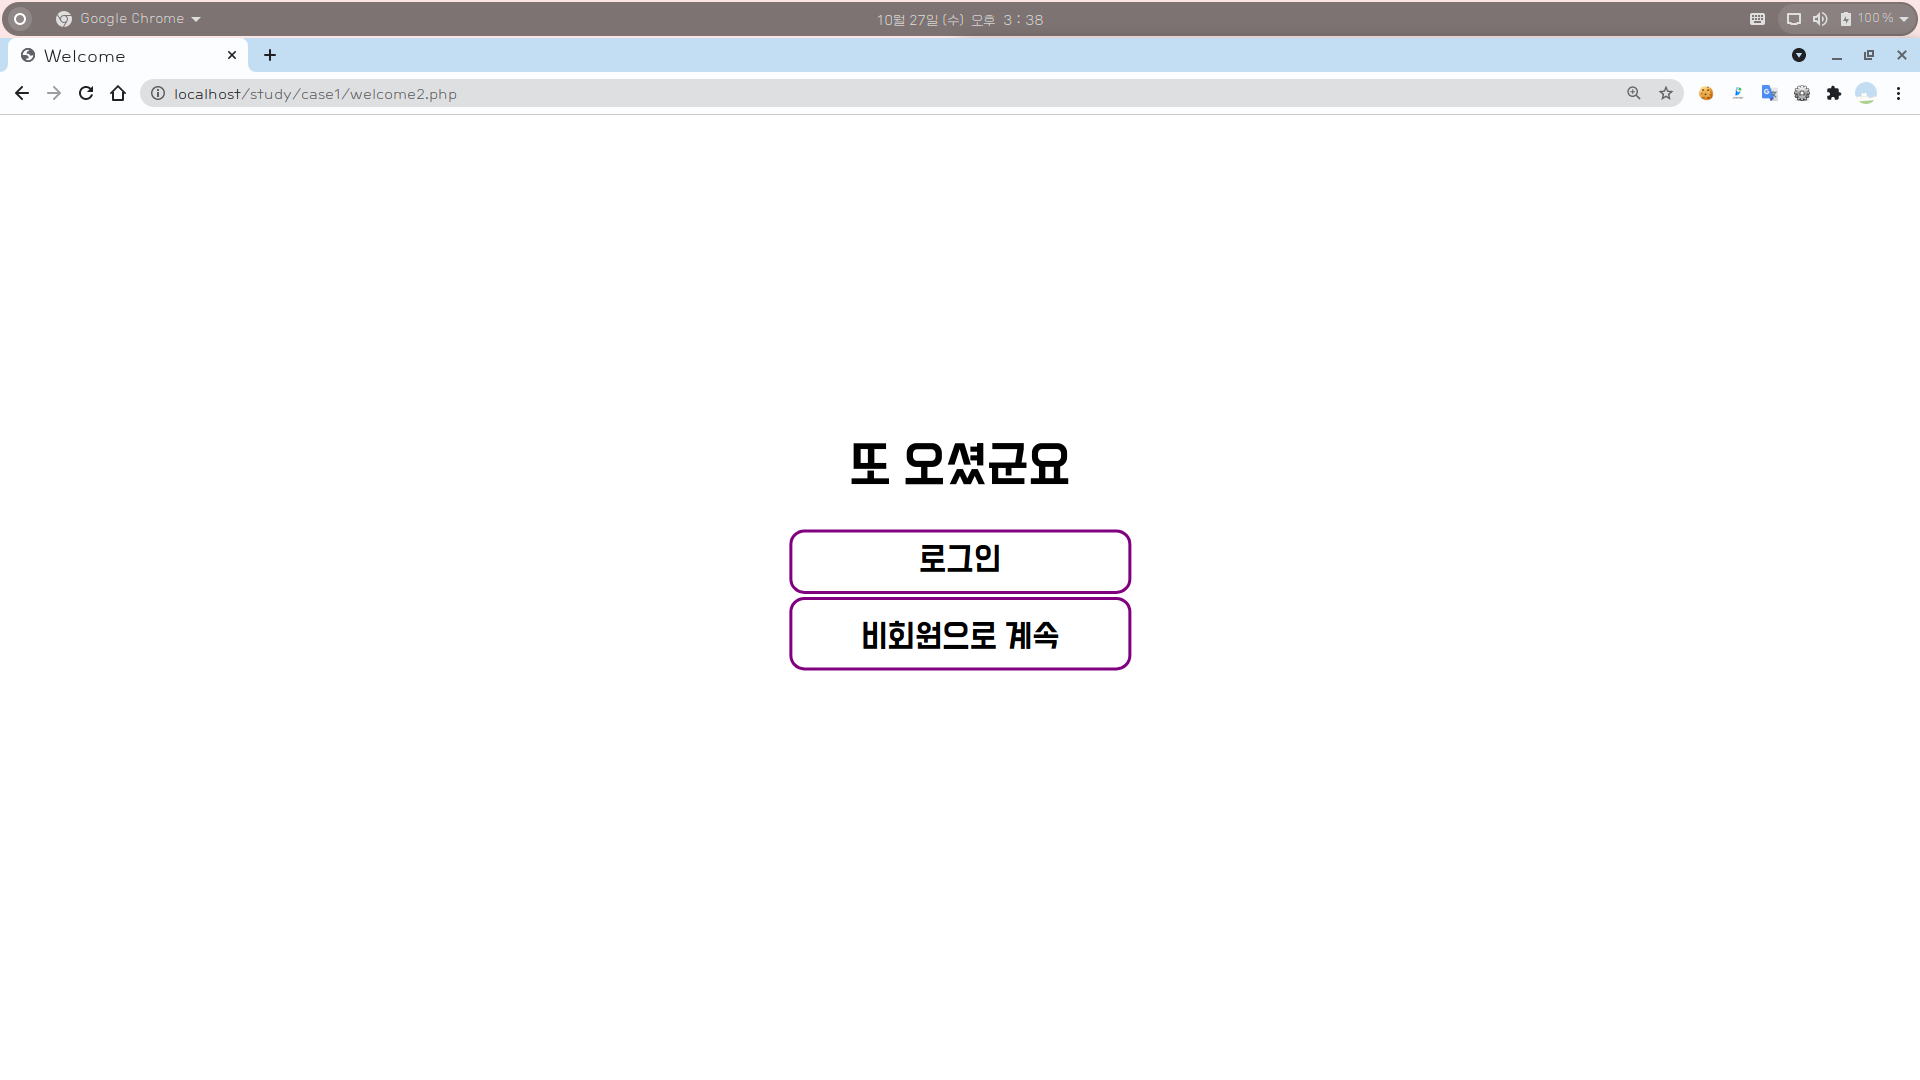Open the Extensions puzzle menu
The image size is (1920, 1080).
1833,93
